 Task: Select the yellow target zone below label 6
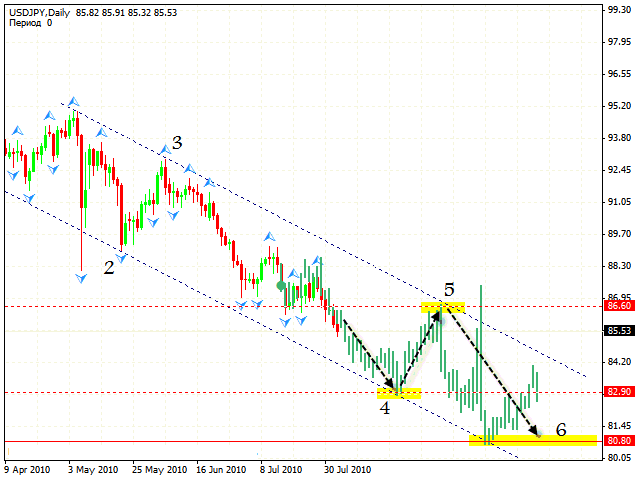[533, 440]
